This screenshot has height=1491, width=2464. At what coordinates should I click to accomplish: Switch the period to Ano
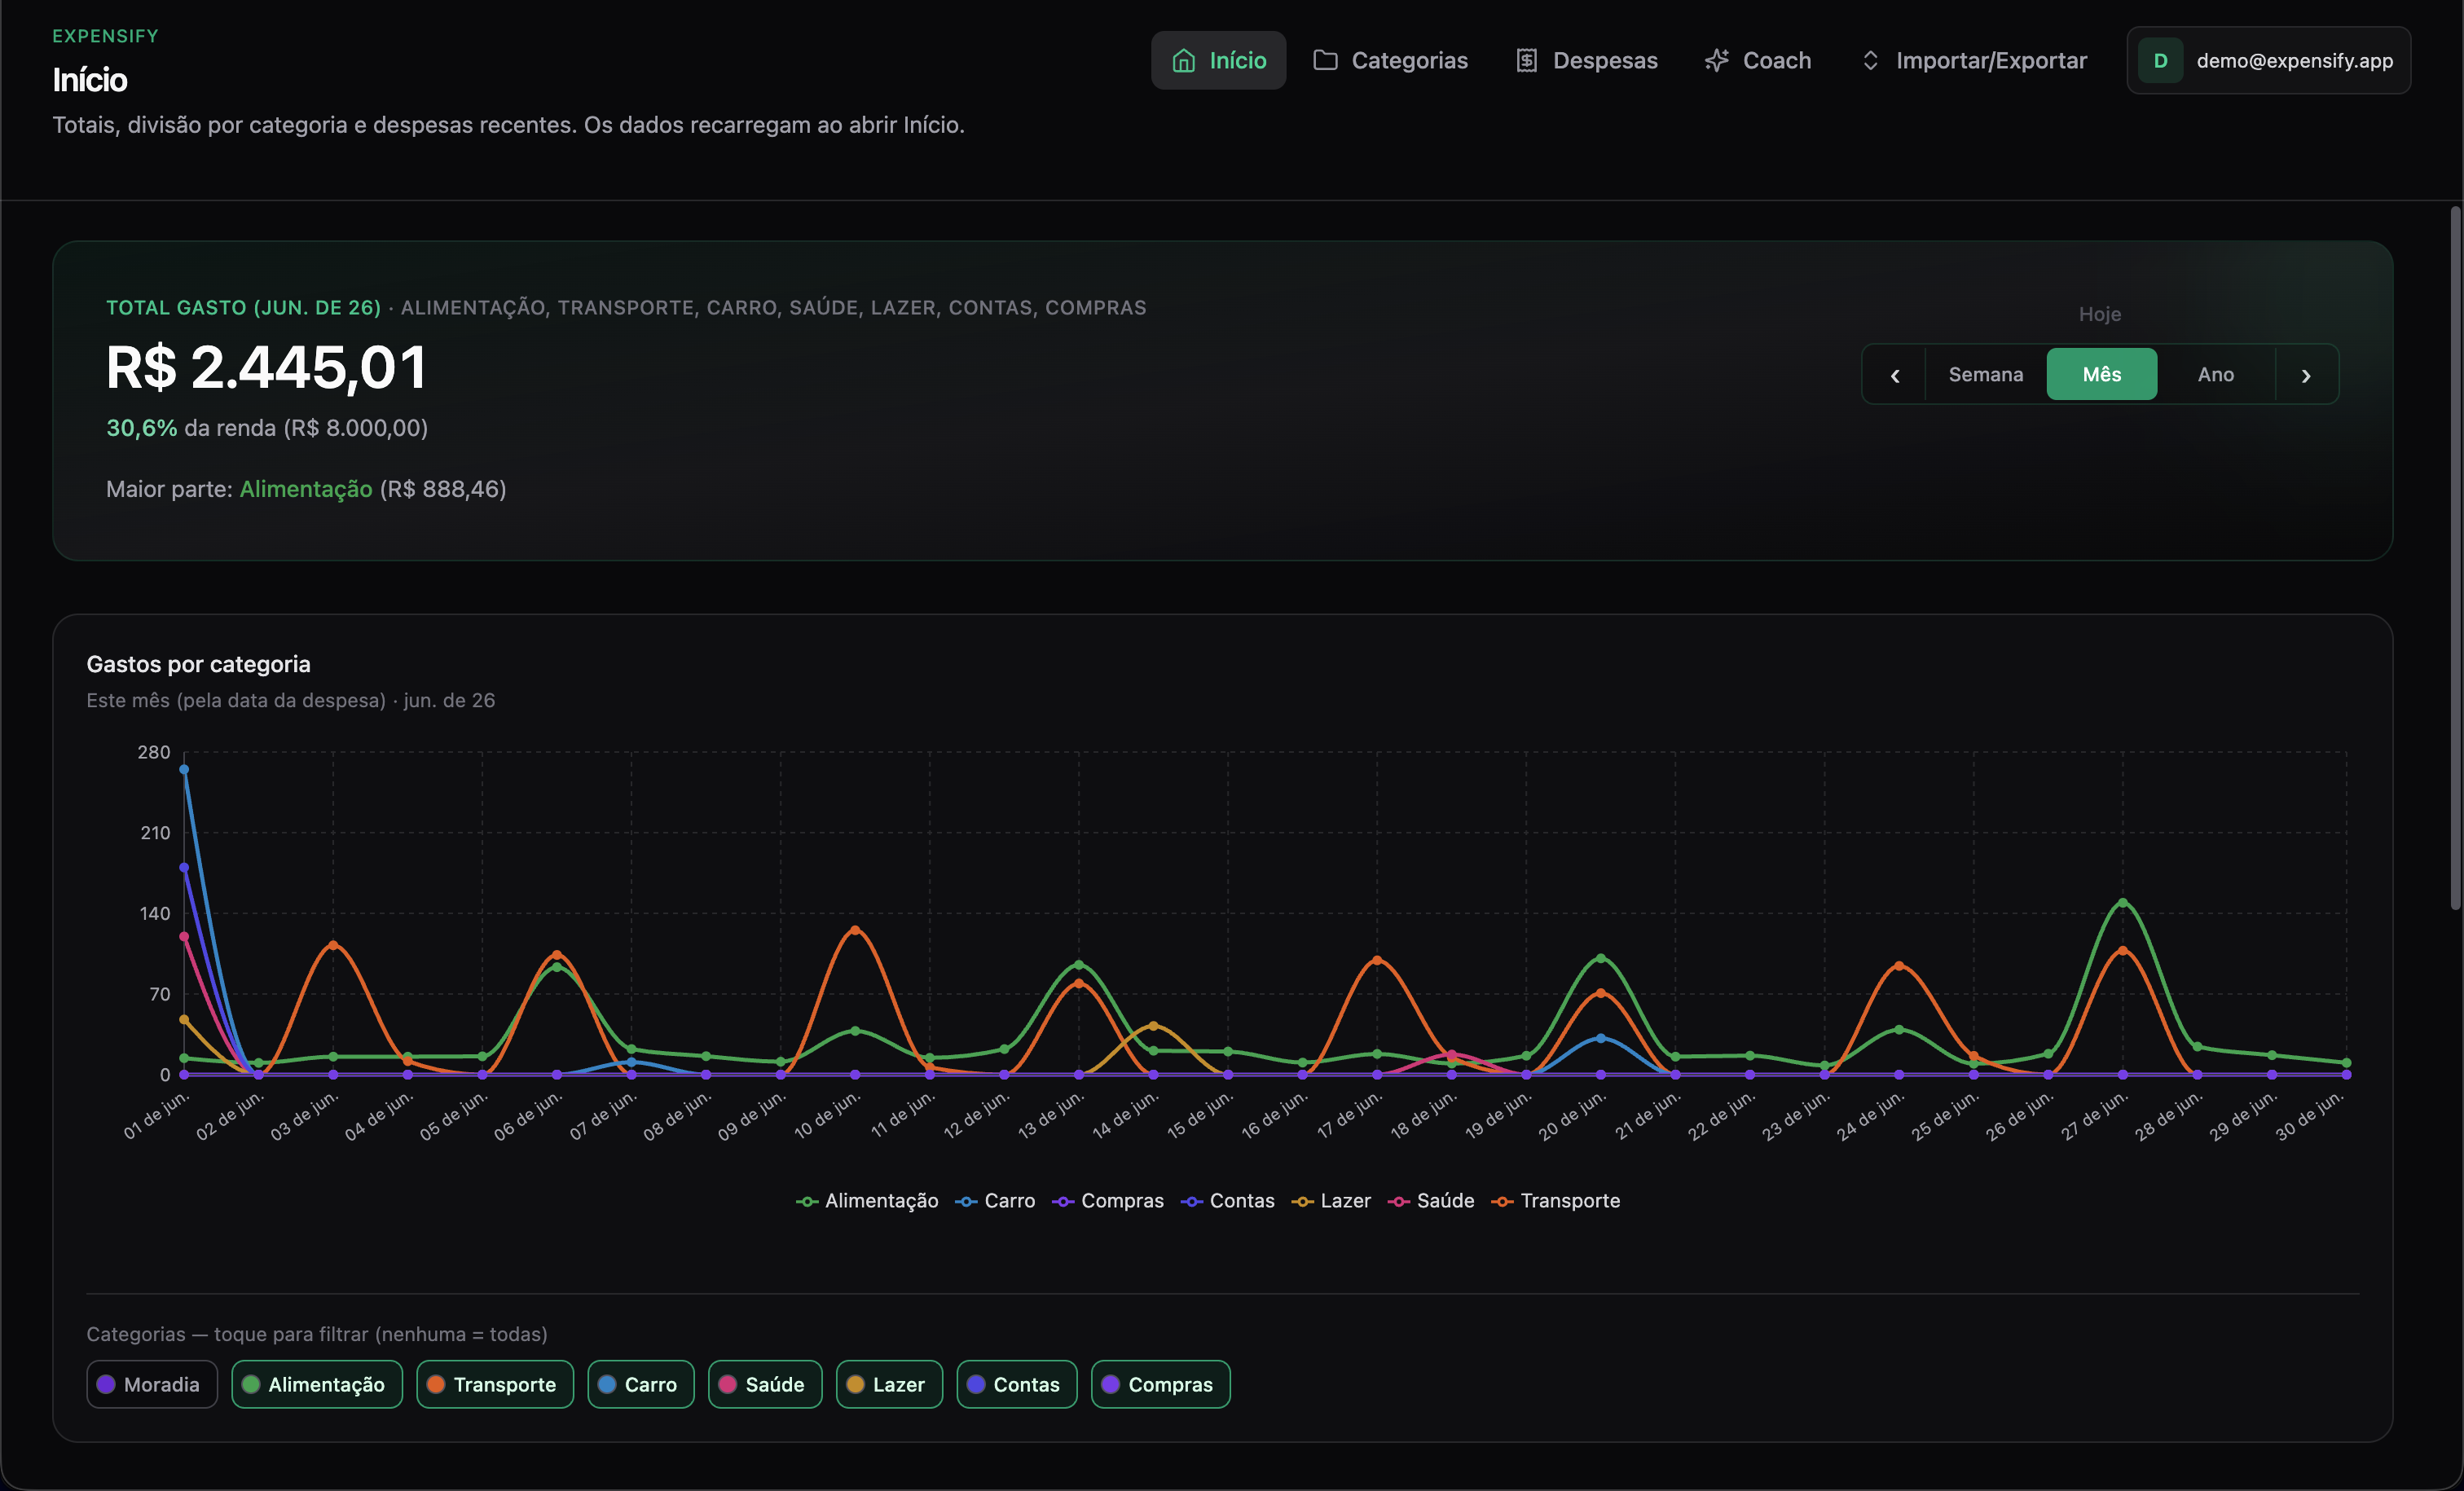click(2215, 375)
